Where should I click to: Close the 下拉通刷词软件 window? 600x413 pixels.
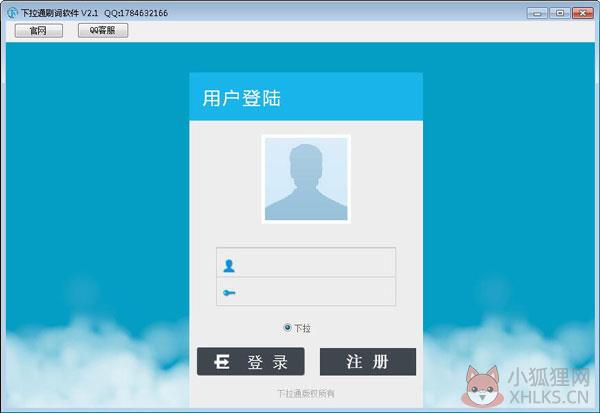click(x=582, y=13)
